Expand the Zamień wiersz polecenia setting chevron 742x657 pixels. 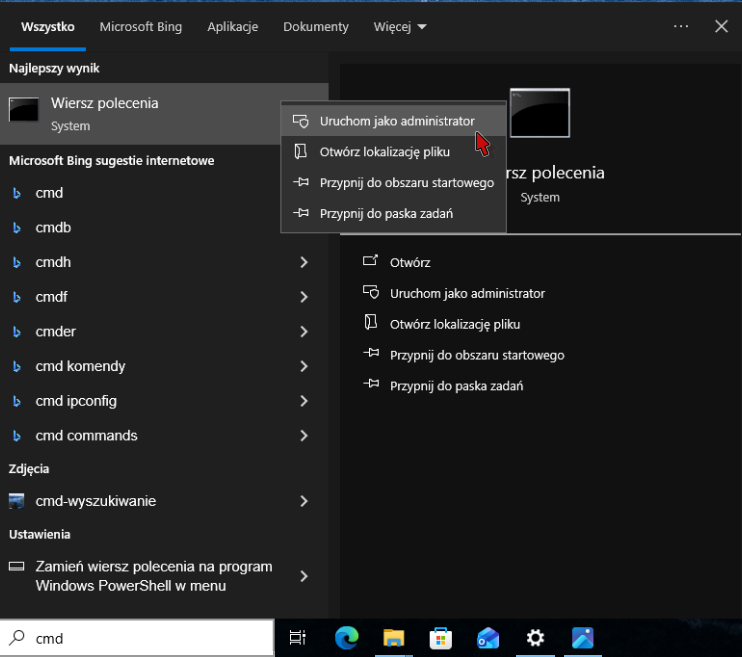pyautogui.click(x=304, y=576)
